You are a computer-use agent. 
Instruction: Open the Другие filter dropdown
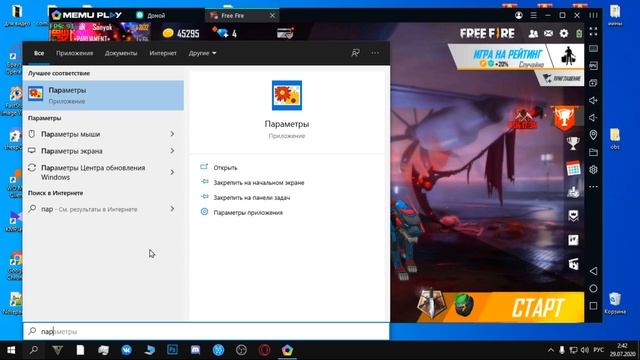click(x=202, y=53)
